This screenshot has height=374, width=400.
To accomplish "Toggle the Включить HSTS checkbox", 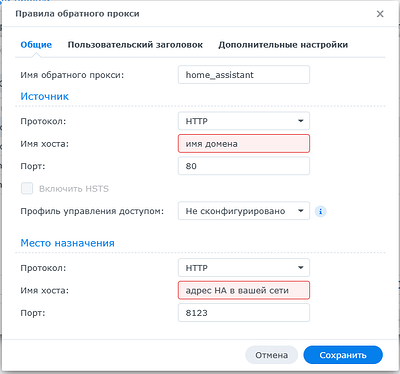I will point(27,188).
